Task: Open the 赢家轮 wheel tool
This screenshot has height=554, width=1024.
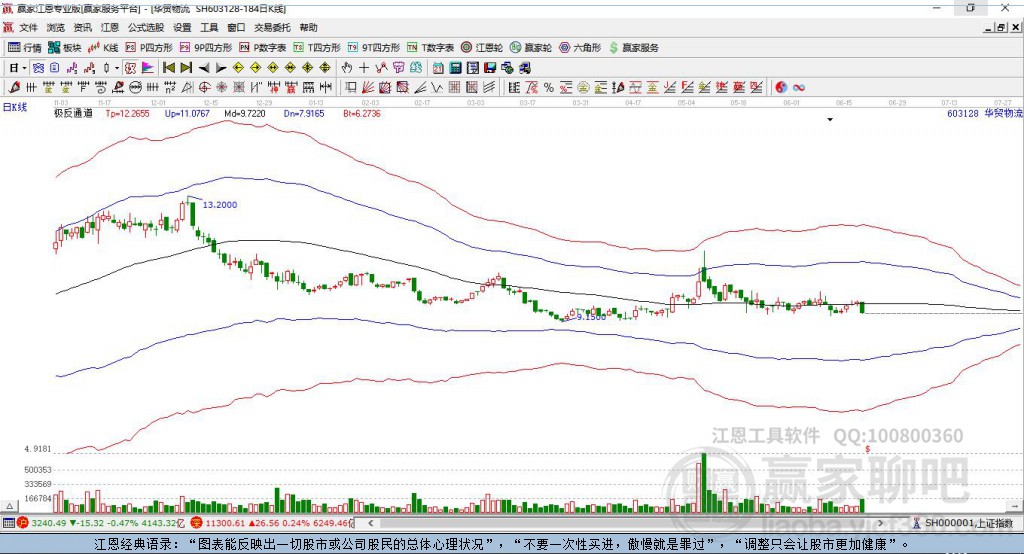Action: (x=531, y=48)
